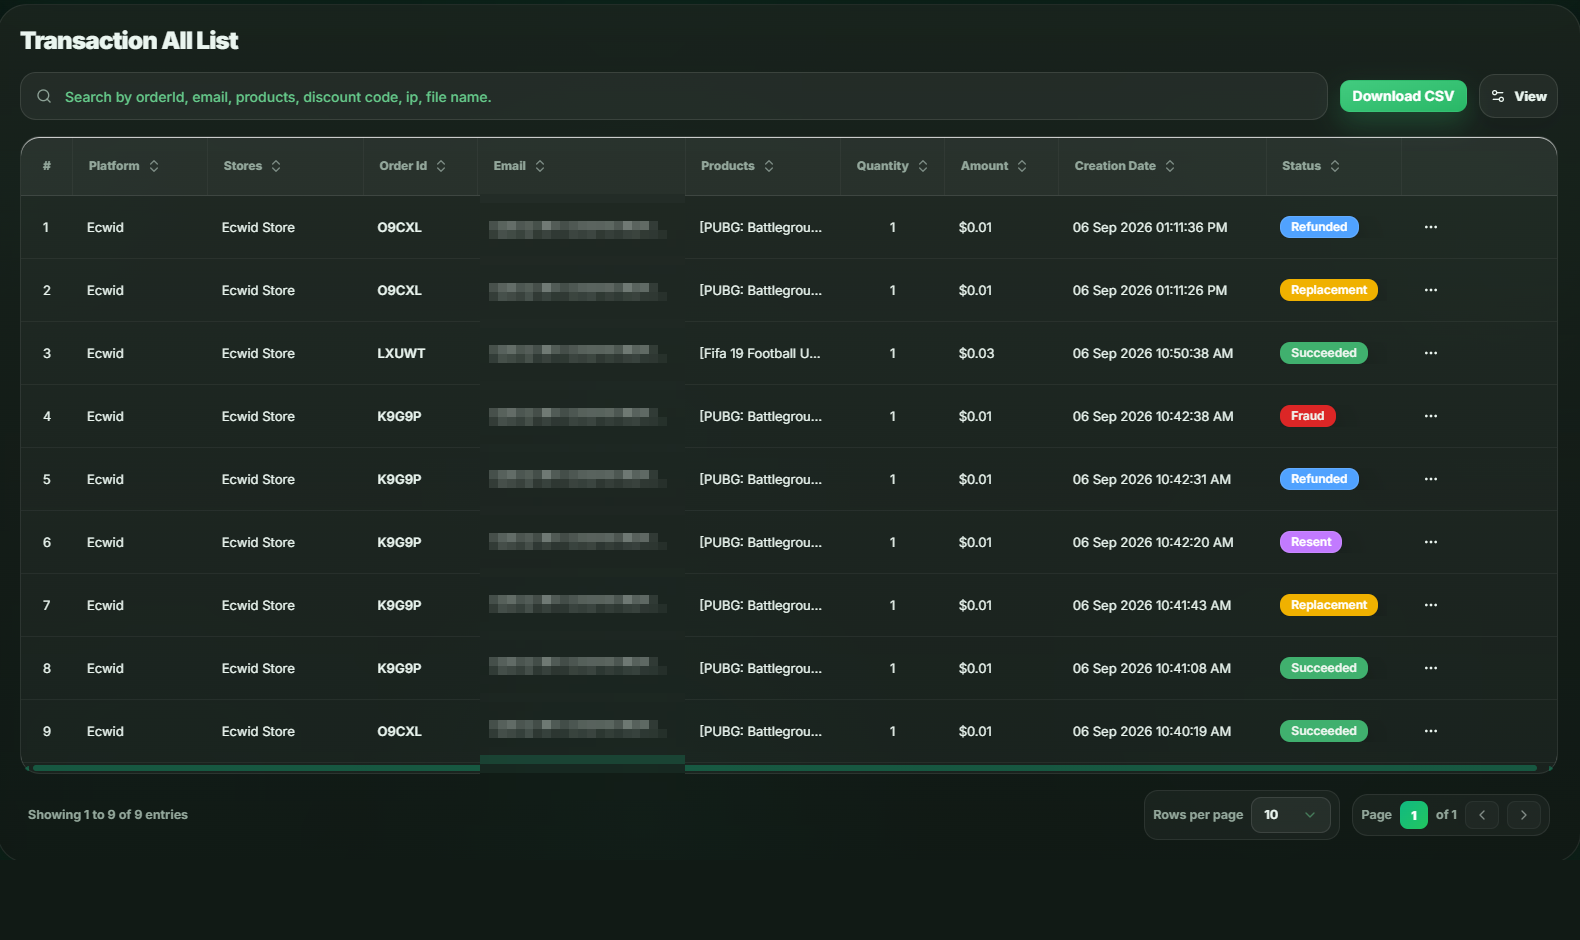
Task: Open the View column options
Action: [1518, 96]
